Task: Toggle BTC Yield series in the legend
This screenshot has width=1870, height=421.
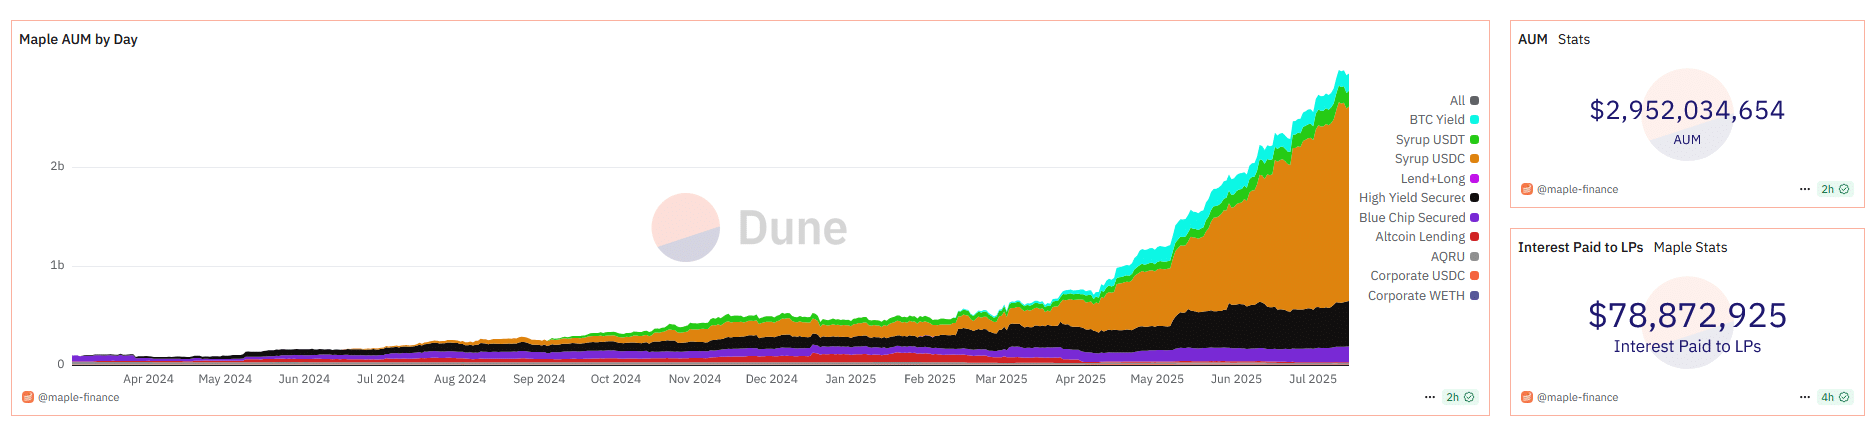Action: point(1444,120)
